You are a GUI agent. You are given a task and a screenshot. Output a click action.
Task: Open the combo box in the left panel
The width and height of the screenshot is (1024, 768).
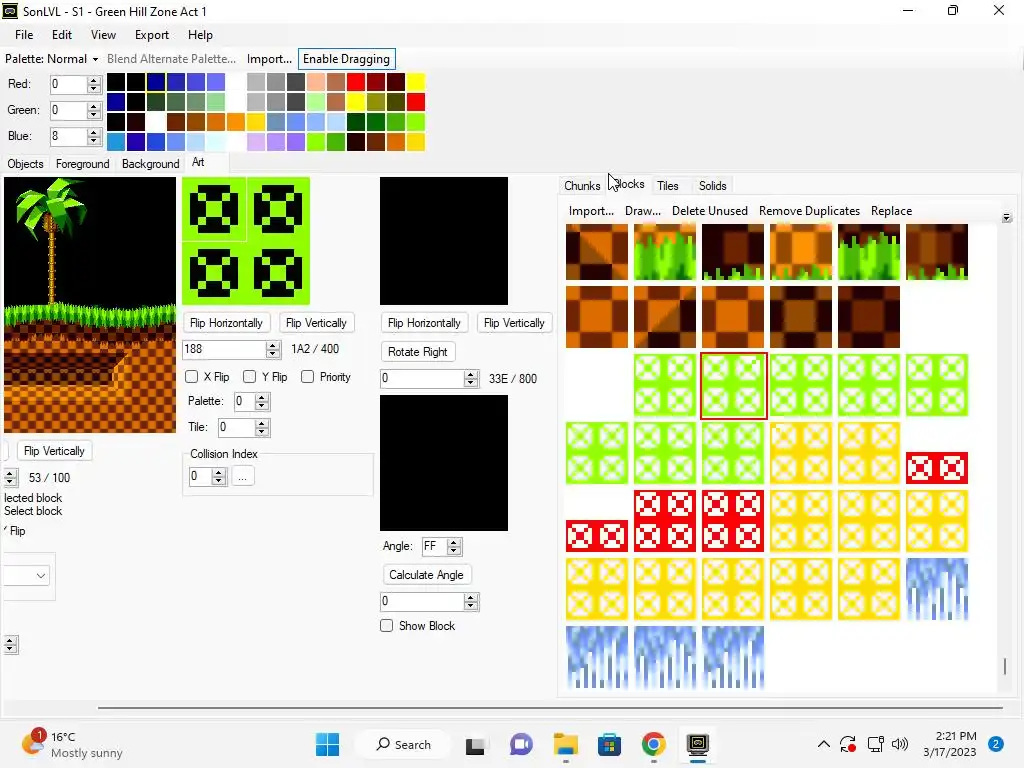[x=26, y=575]
